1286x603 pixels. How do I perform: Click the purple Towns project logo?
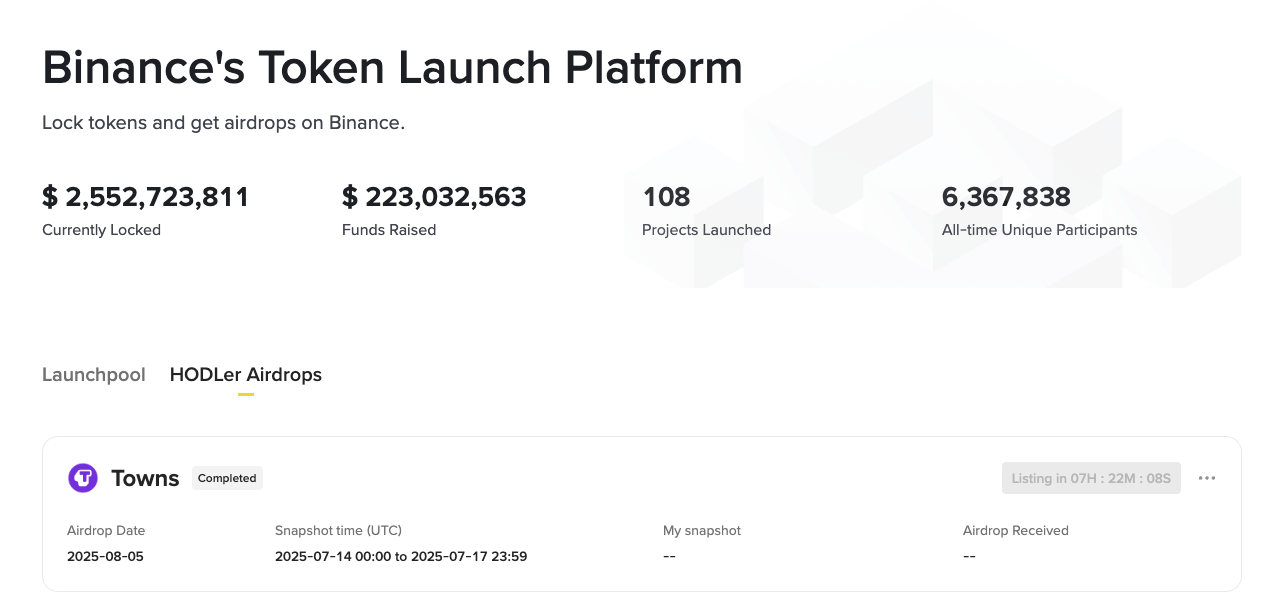pyautogui.click(x=83, y=478)
